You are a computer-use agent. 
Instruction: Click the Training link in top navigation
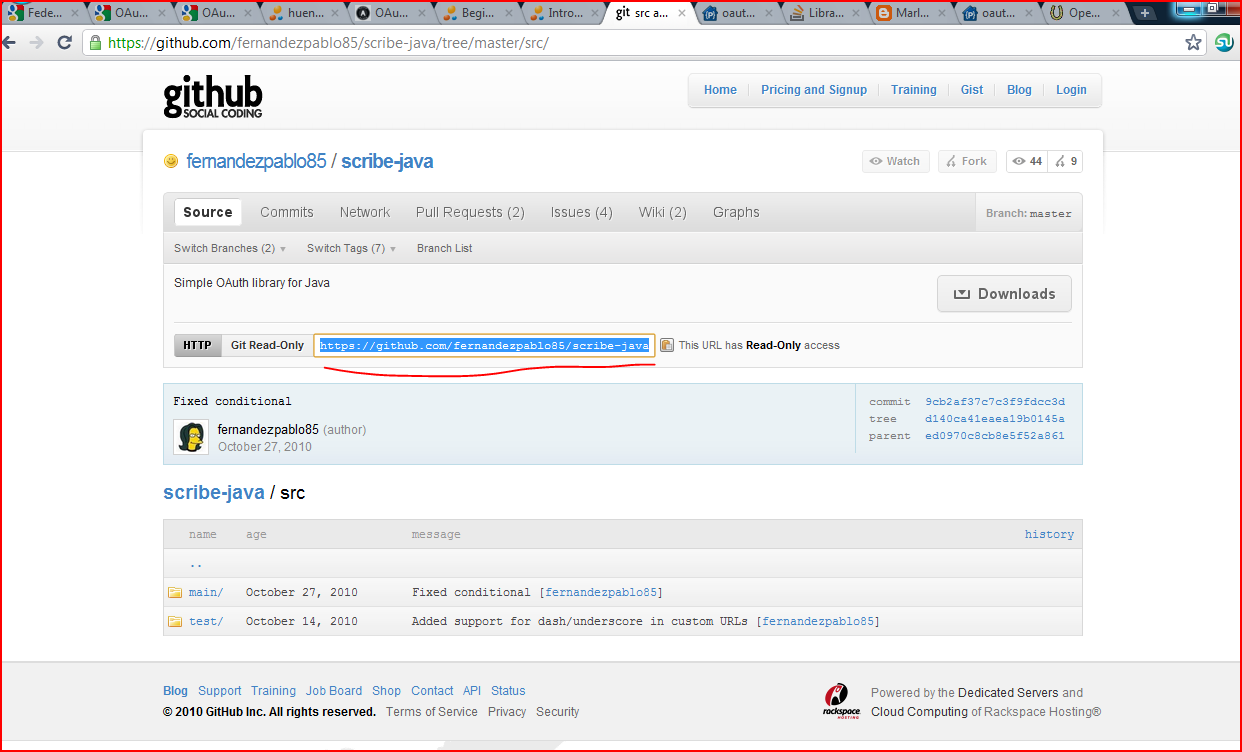[x=914, y=90]
